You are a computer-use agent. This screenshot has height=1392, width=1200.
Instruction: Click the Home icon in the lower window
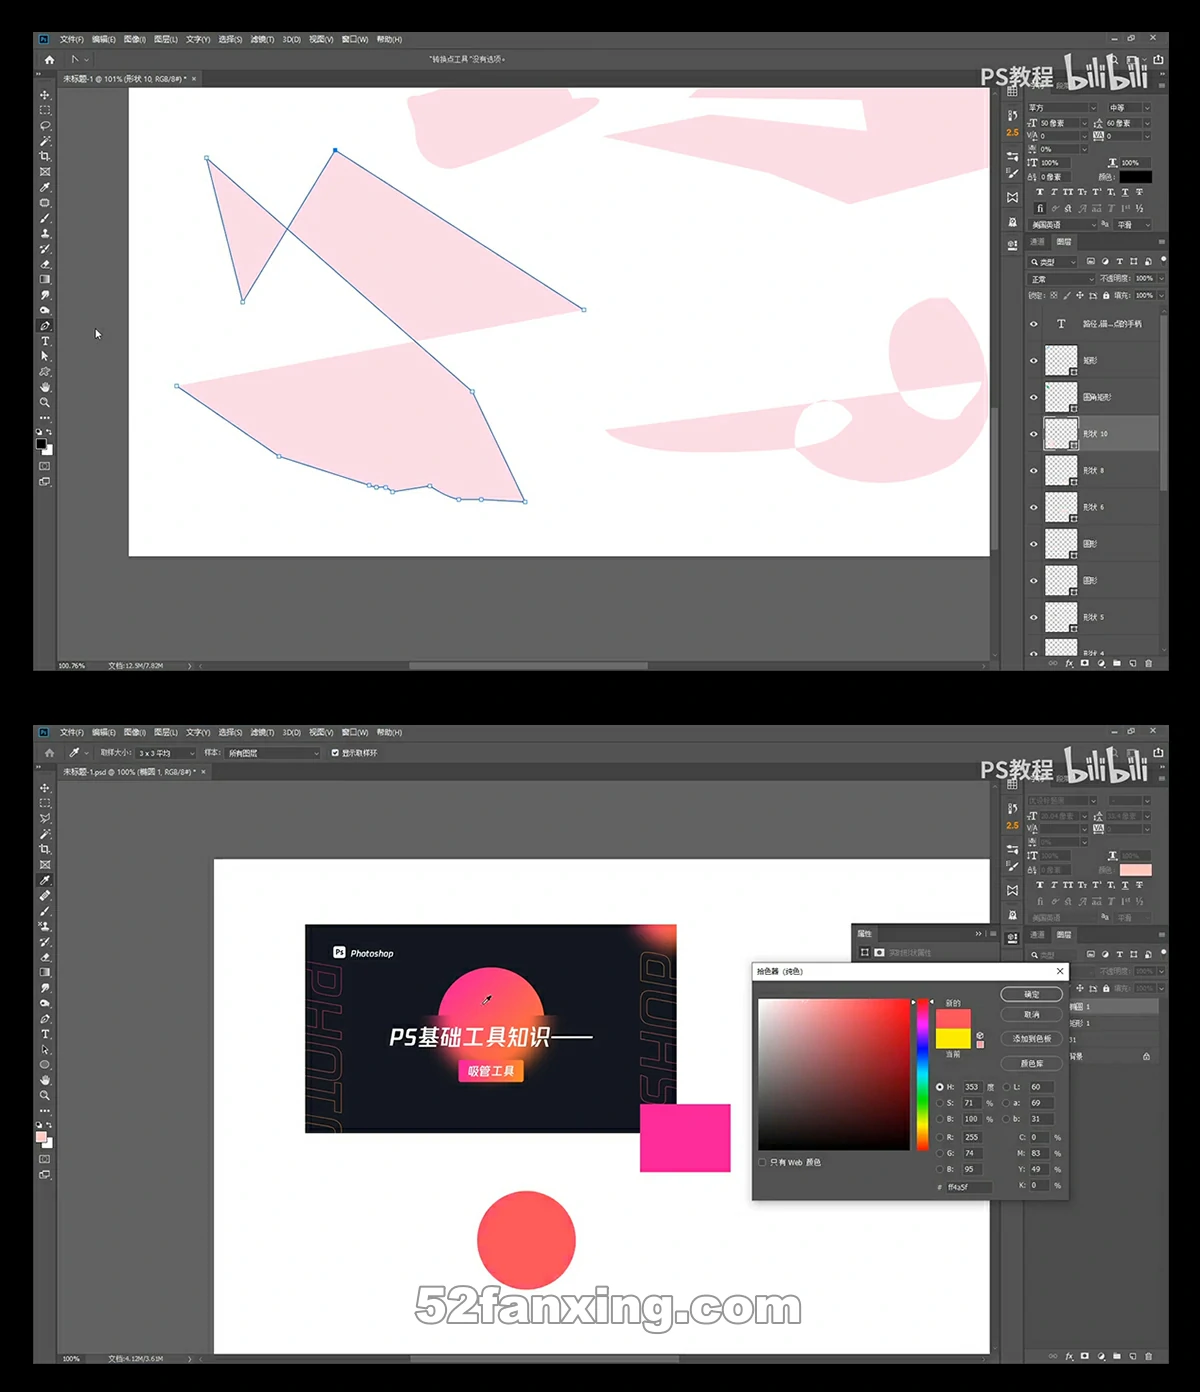[49, 753]
